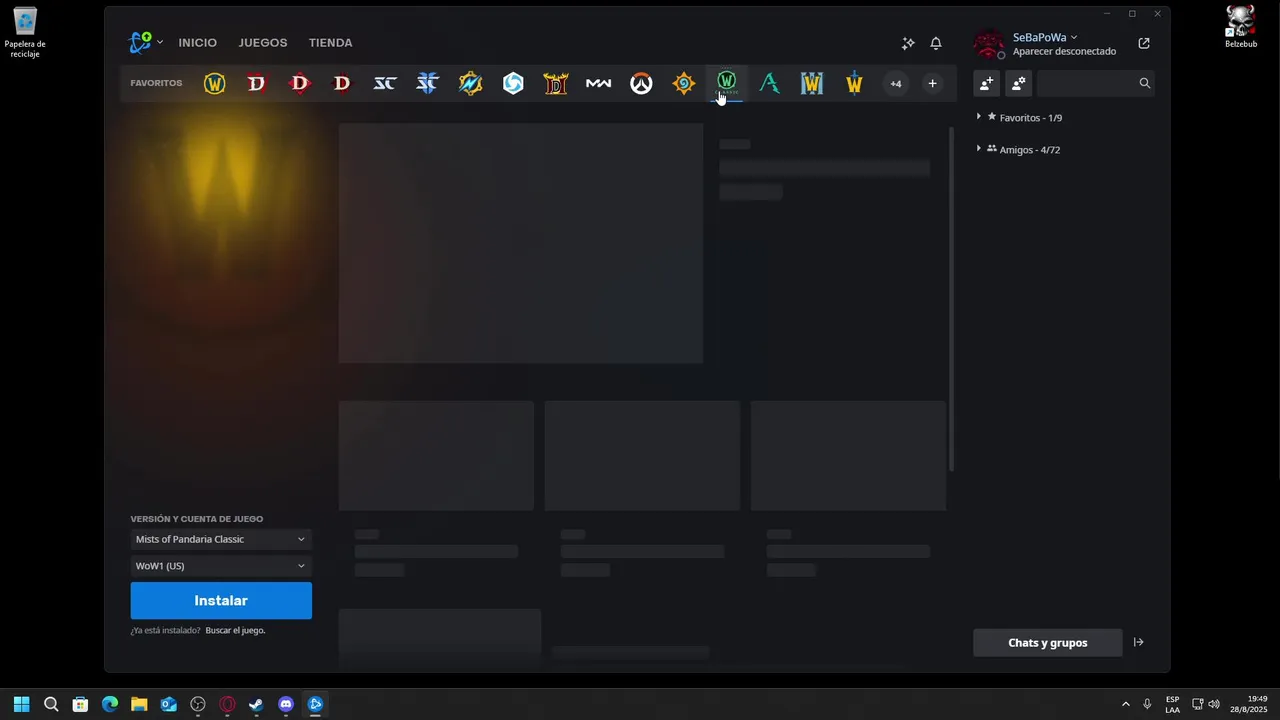1280x720 pixels.
Task: Open StarCraft Remastered (white SC icon)
Action: pos(385,84)
